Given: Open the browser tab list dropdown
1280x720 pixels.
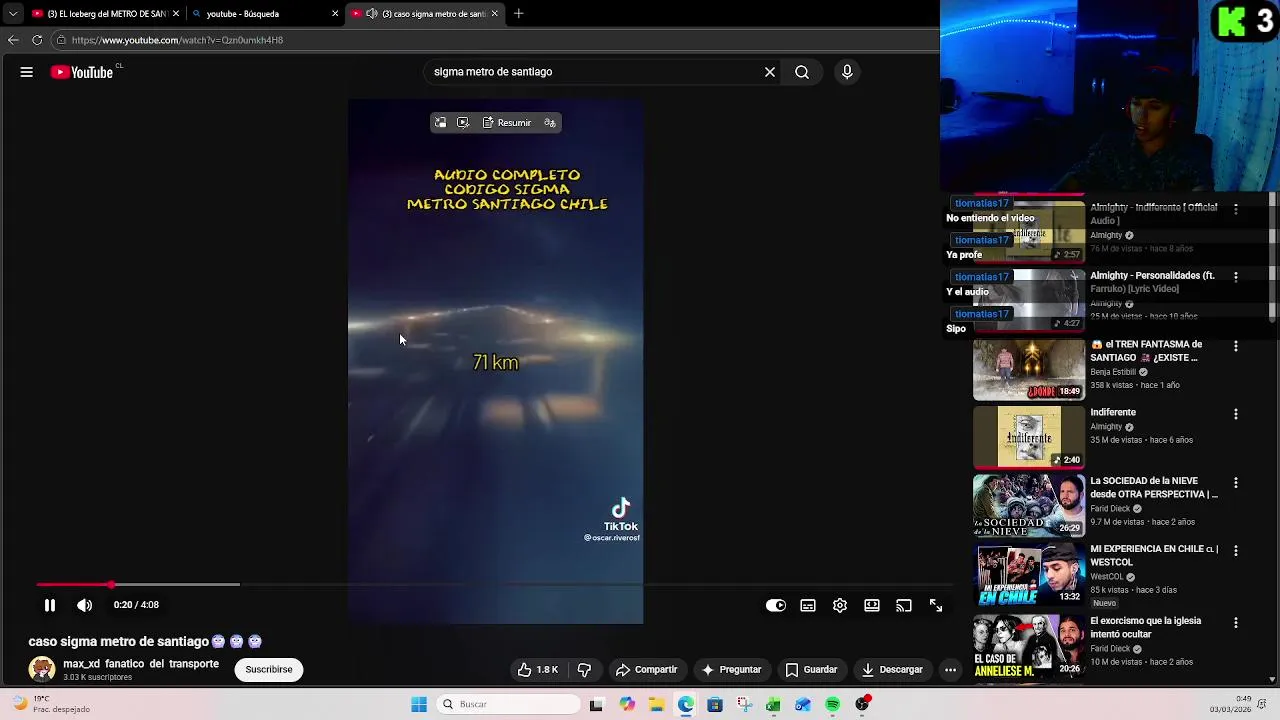Looking at the screenshot, I should pos(12,14).
